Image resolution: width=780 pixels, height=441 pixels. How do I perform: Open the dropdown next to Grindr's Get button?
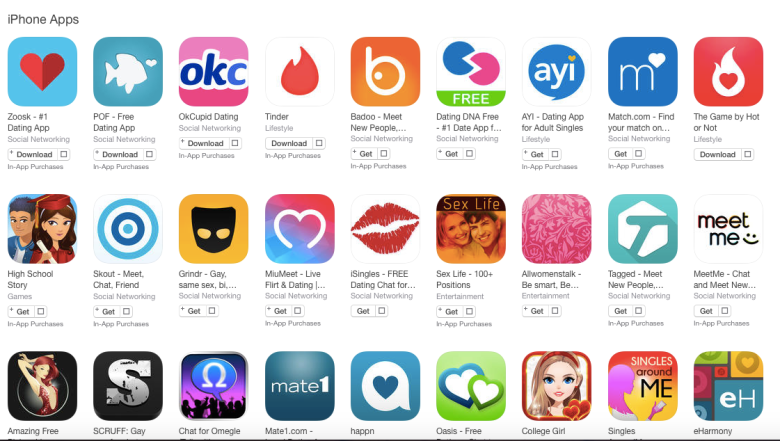(212, 311)
